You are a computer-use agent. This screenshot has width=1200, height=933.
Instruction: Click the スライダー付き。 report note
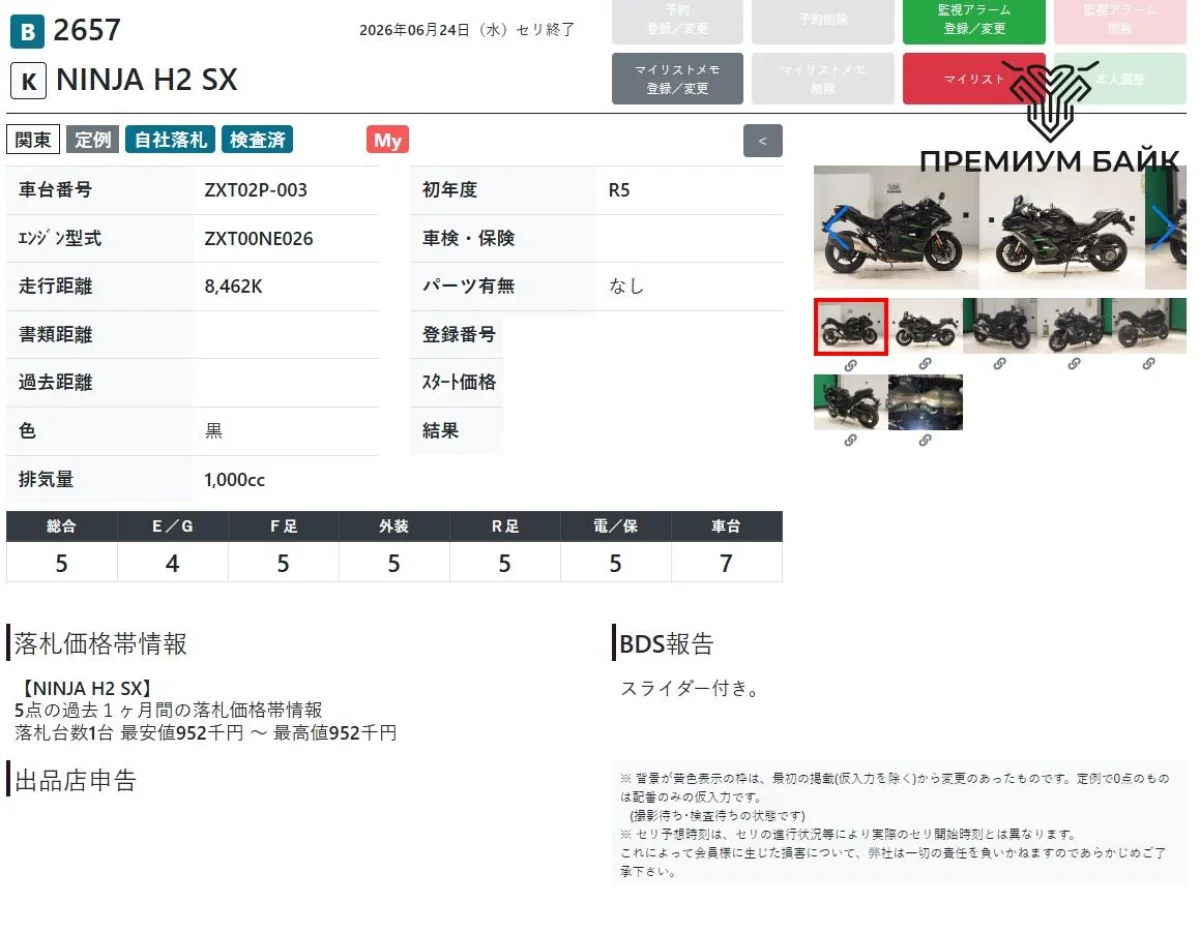[691, 689]
